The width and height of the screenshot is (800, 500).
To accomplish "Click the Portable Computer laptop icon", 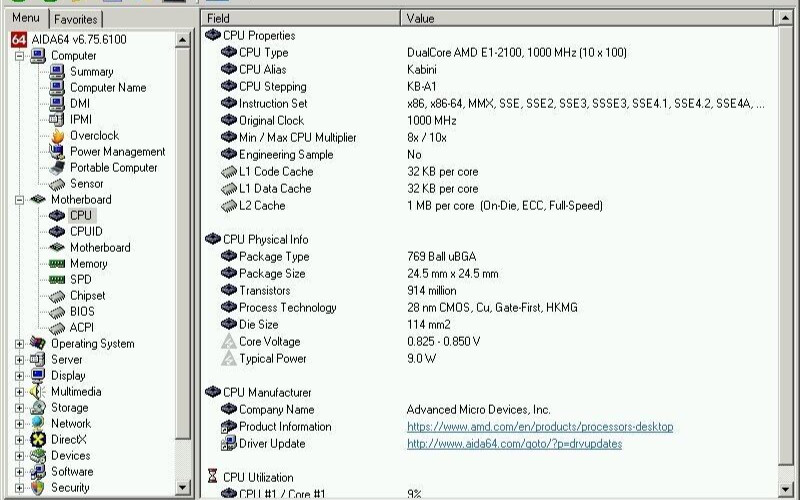I will (57, 167).
